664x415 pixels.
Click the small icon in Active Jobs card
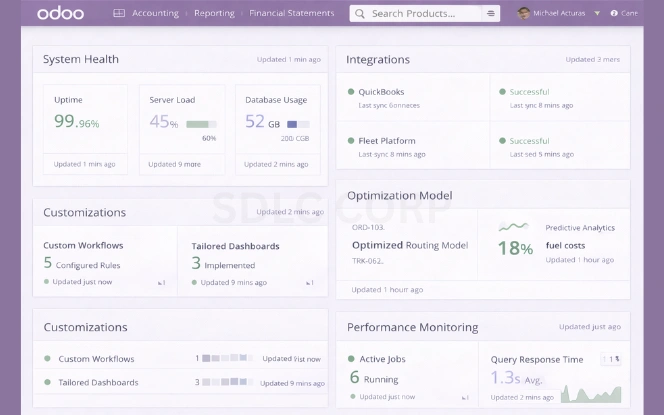465,397
